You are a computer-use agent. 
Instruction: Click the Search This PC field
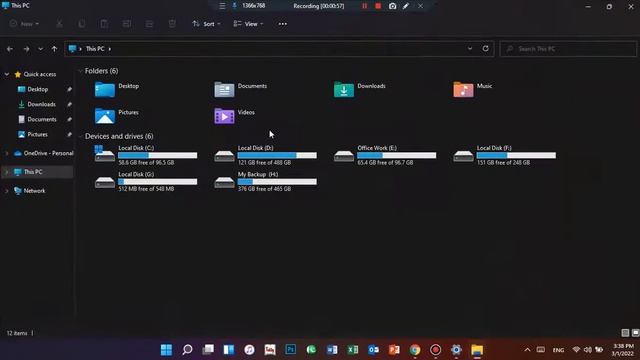click(568, 49)
